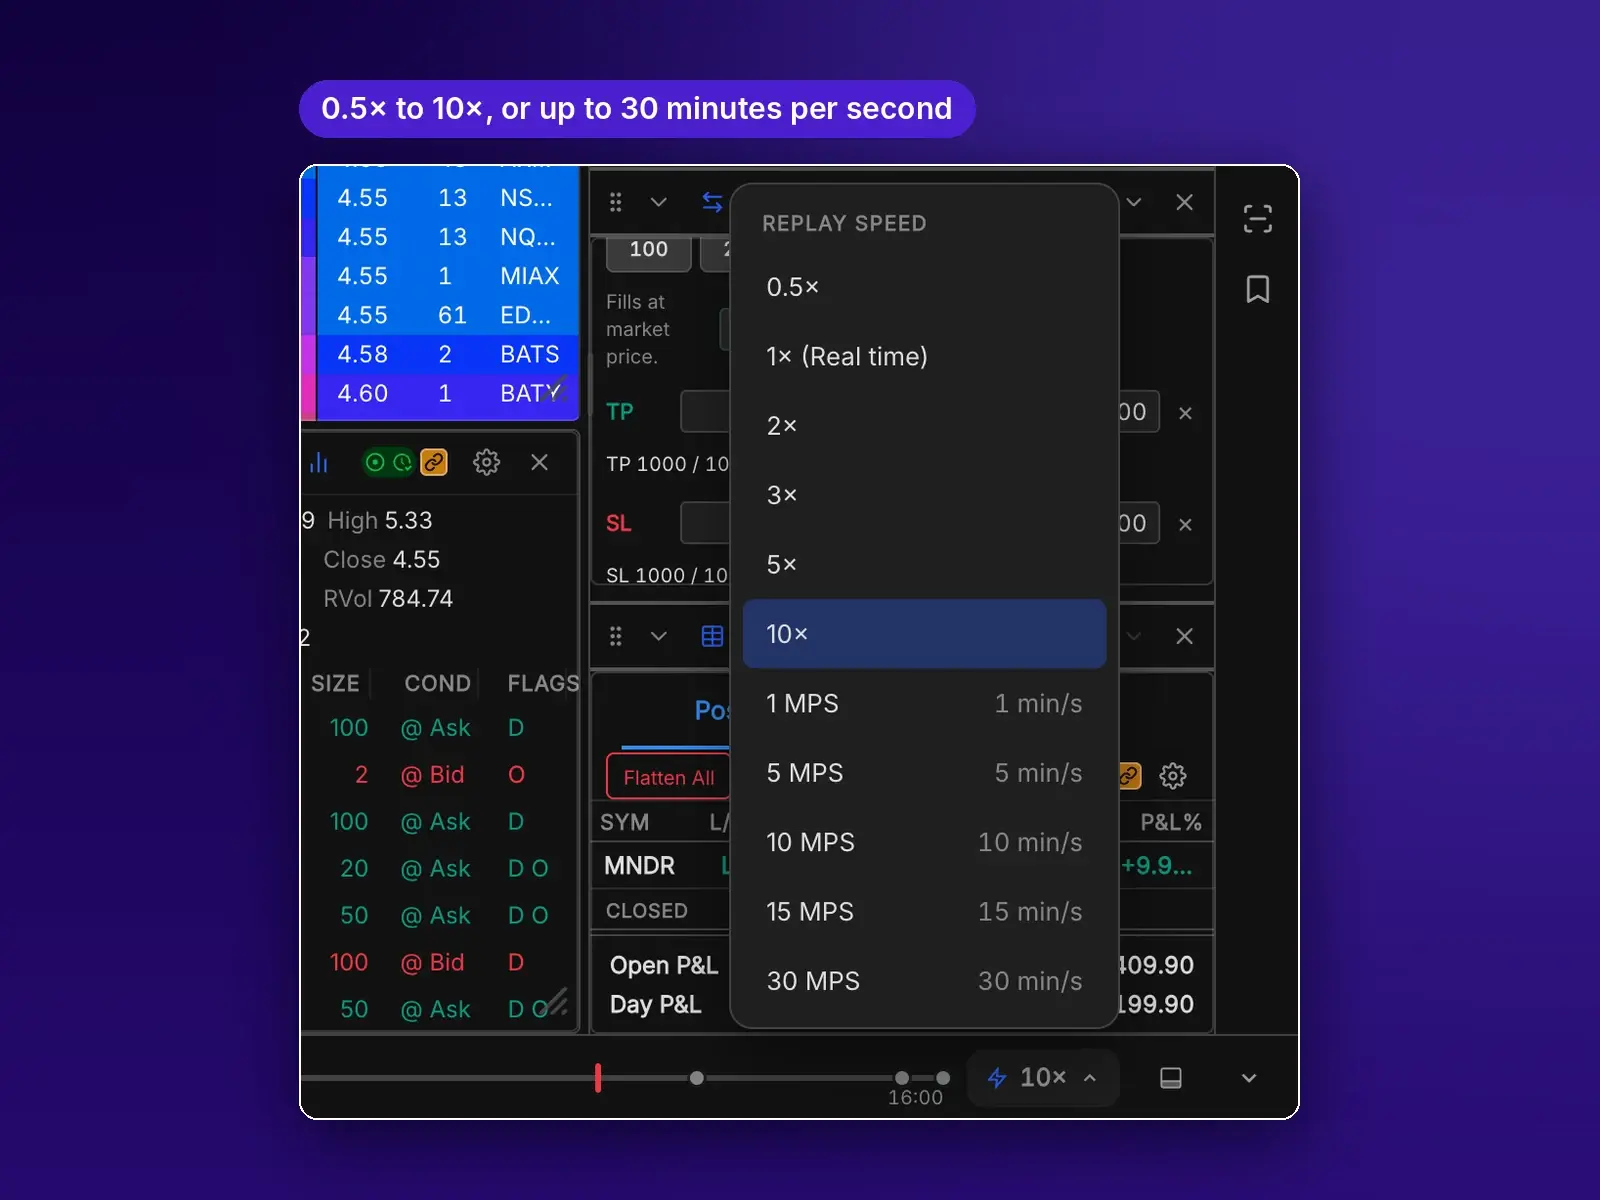This screenshot has width=1600, height=1200.
Task: Choose 1 MPS replay speed
Action: pos(924,703)
